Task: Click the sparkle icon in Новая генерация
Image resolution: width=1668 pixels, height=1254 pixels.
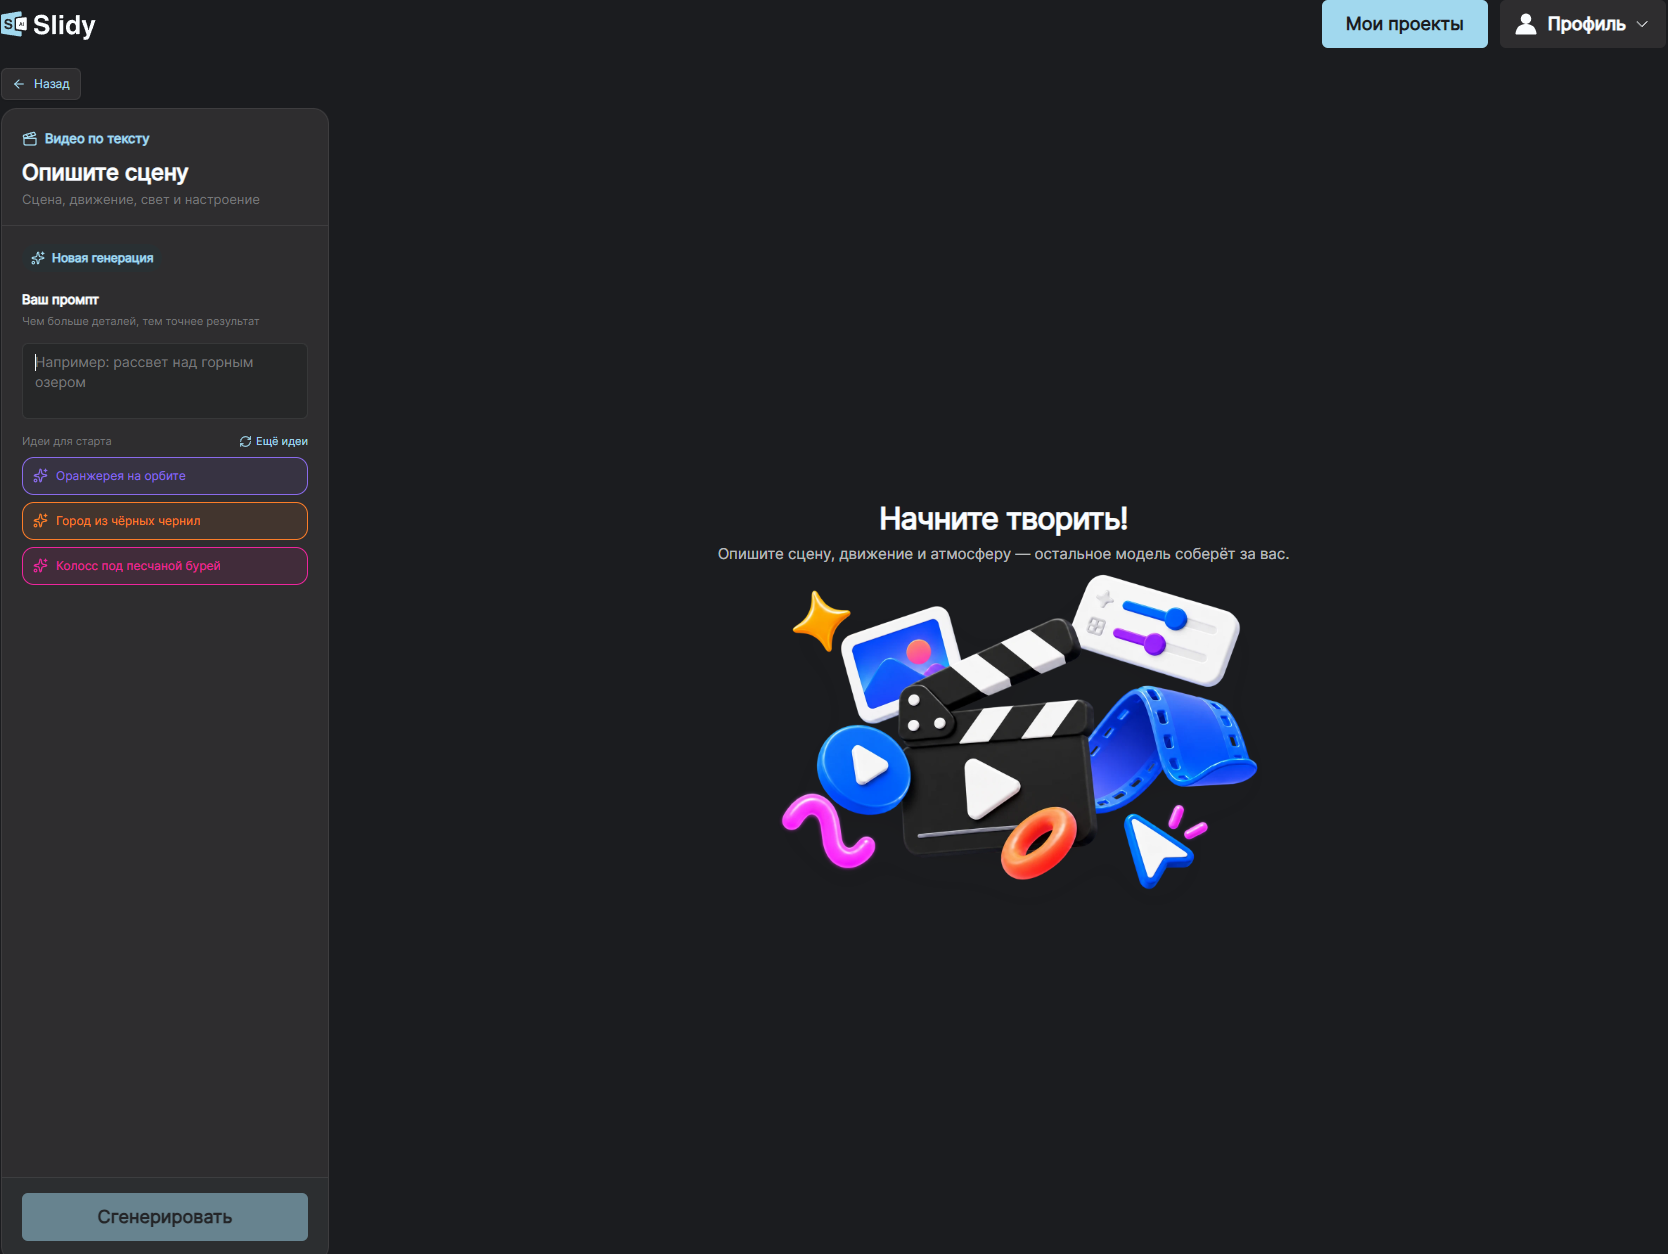Action: point(38,258)
